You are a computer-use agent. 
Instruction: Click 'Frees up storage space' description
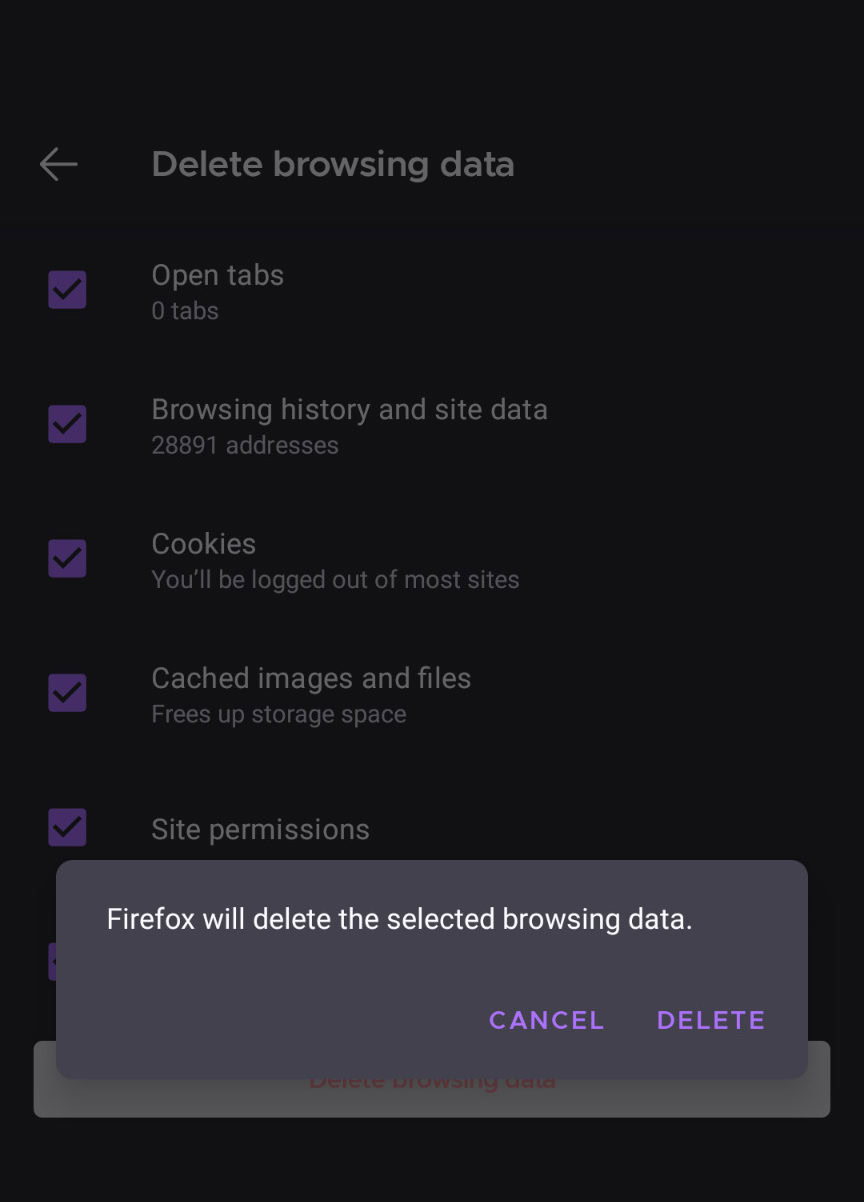click(x=279, y=714)
